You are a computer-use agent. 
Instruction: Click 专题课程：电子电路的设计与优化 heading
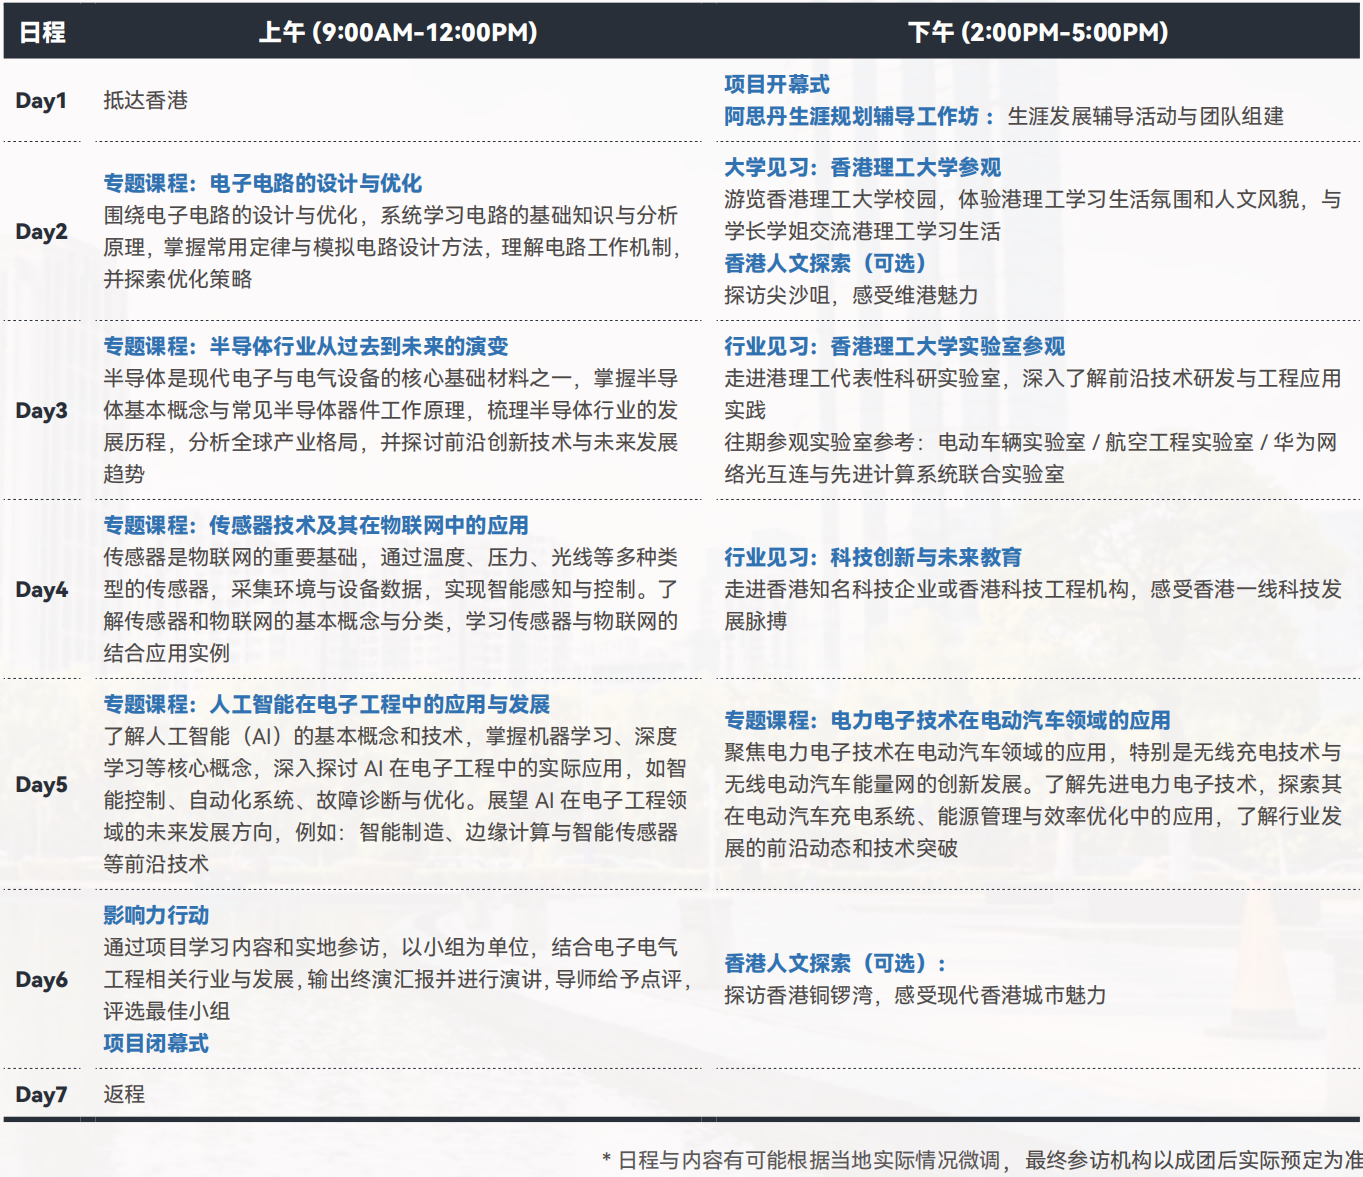coord(263,184)
